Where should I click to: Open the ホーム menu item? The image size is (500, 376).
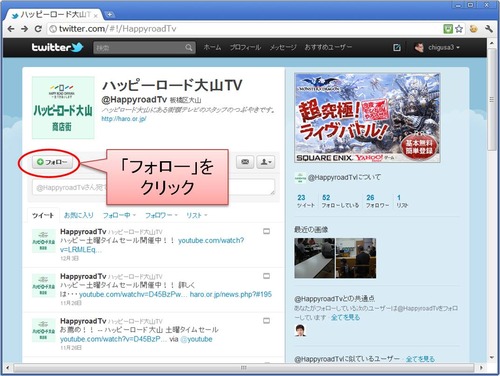tap(212, 47)
